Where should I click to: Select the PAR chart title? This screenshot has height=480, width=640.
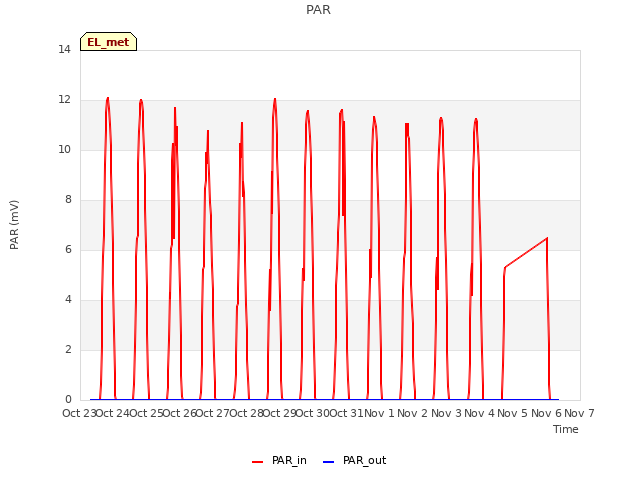point(318,9)
